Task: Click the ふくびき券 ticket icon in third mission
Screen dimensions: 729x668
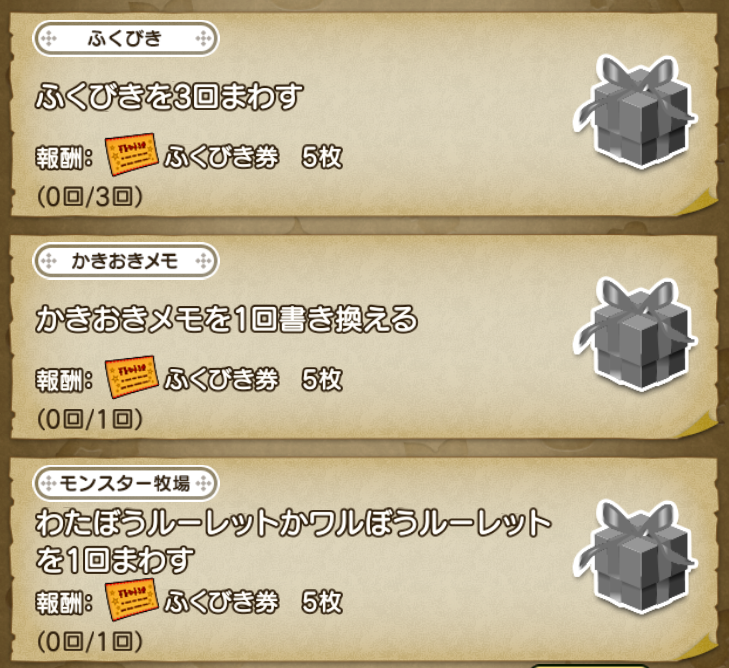Action: click(132, 600)
